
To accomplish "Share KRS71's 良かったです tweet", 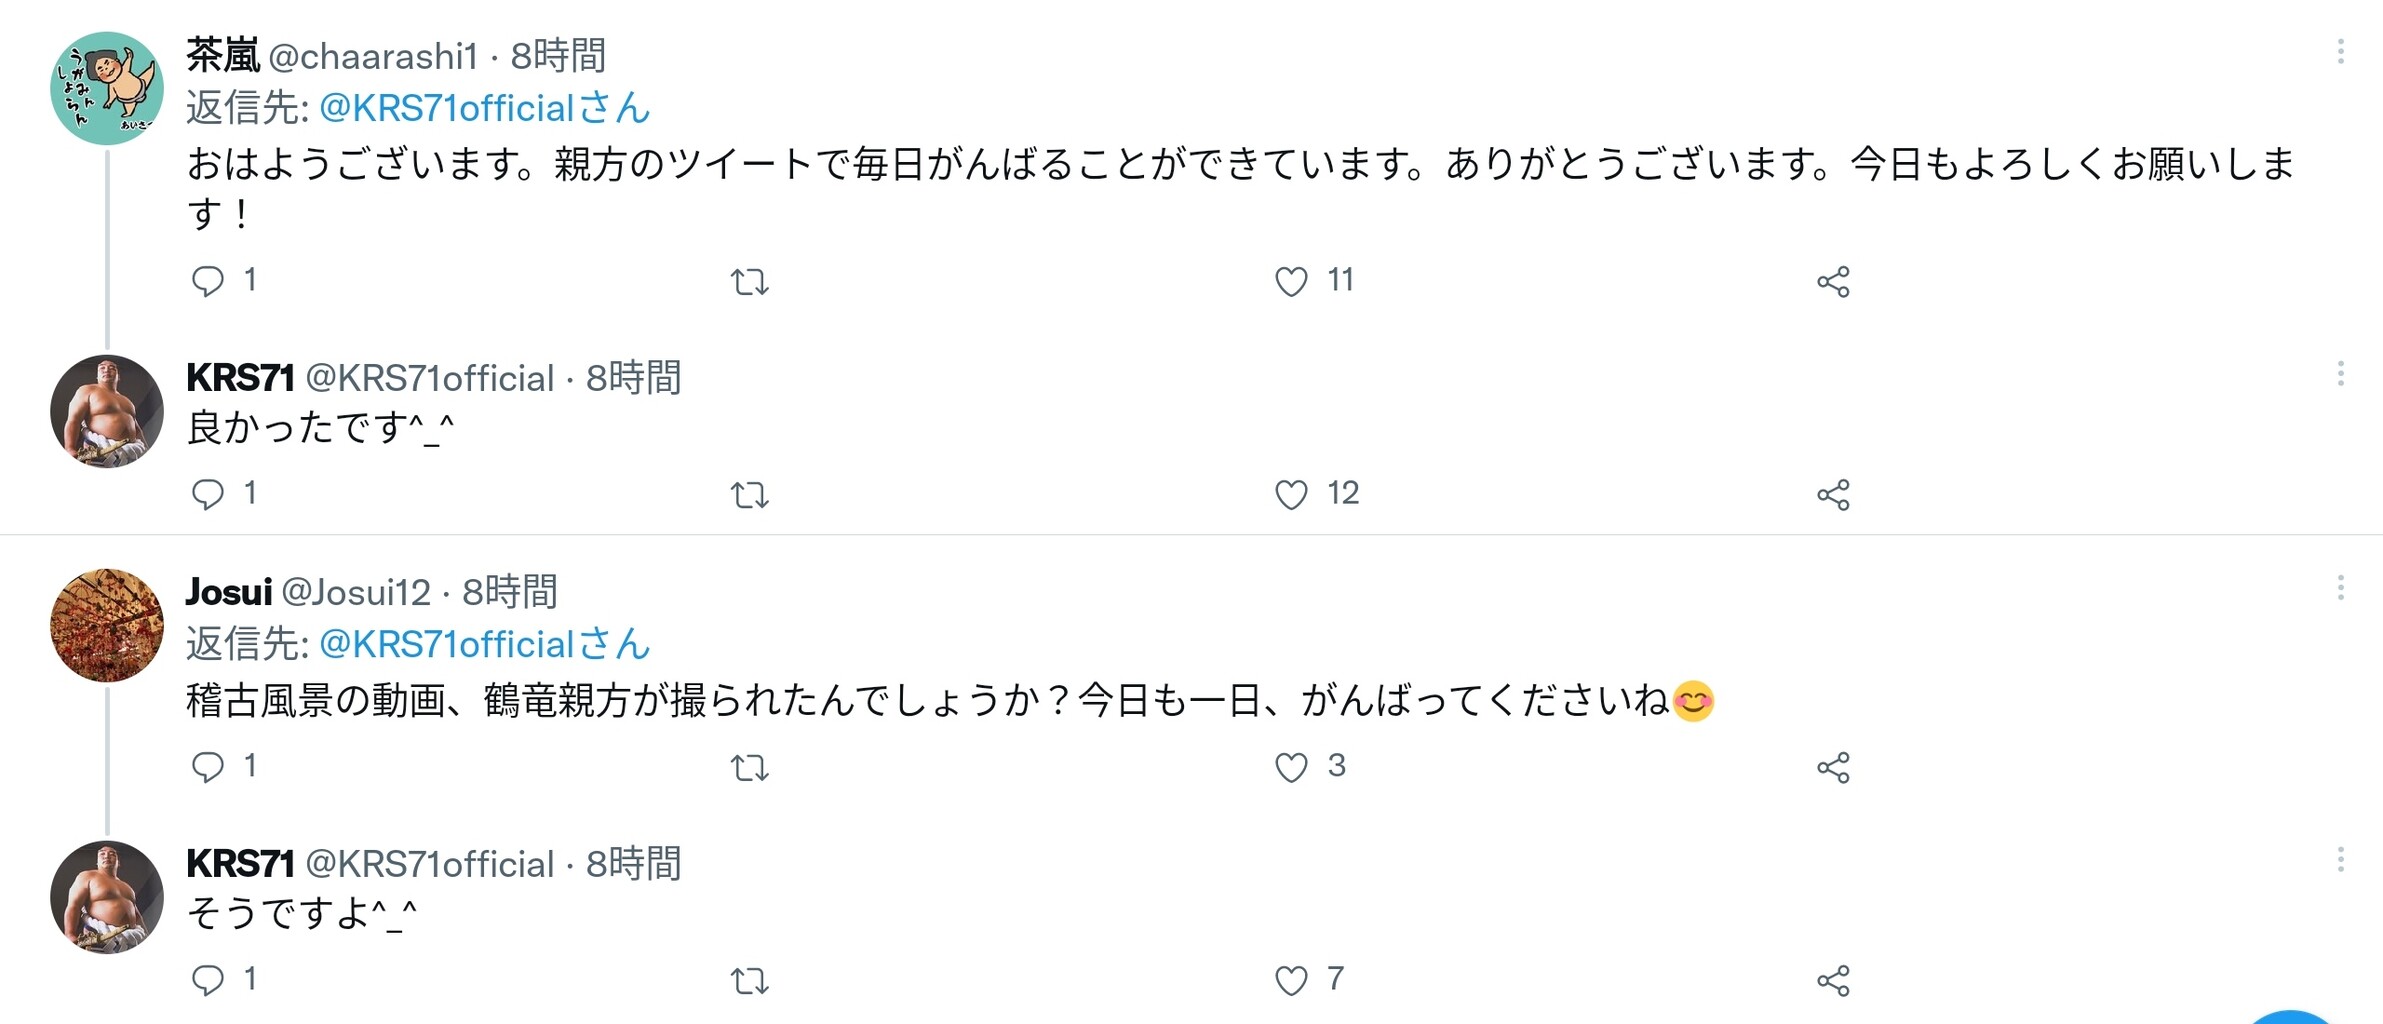I will (1833, 495).
